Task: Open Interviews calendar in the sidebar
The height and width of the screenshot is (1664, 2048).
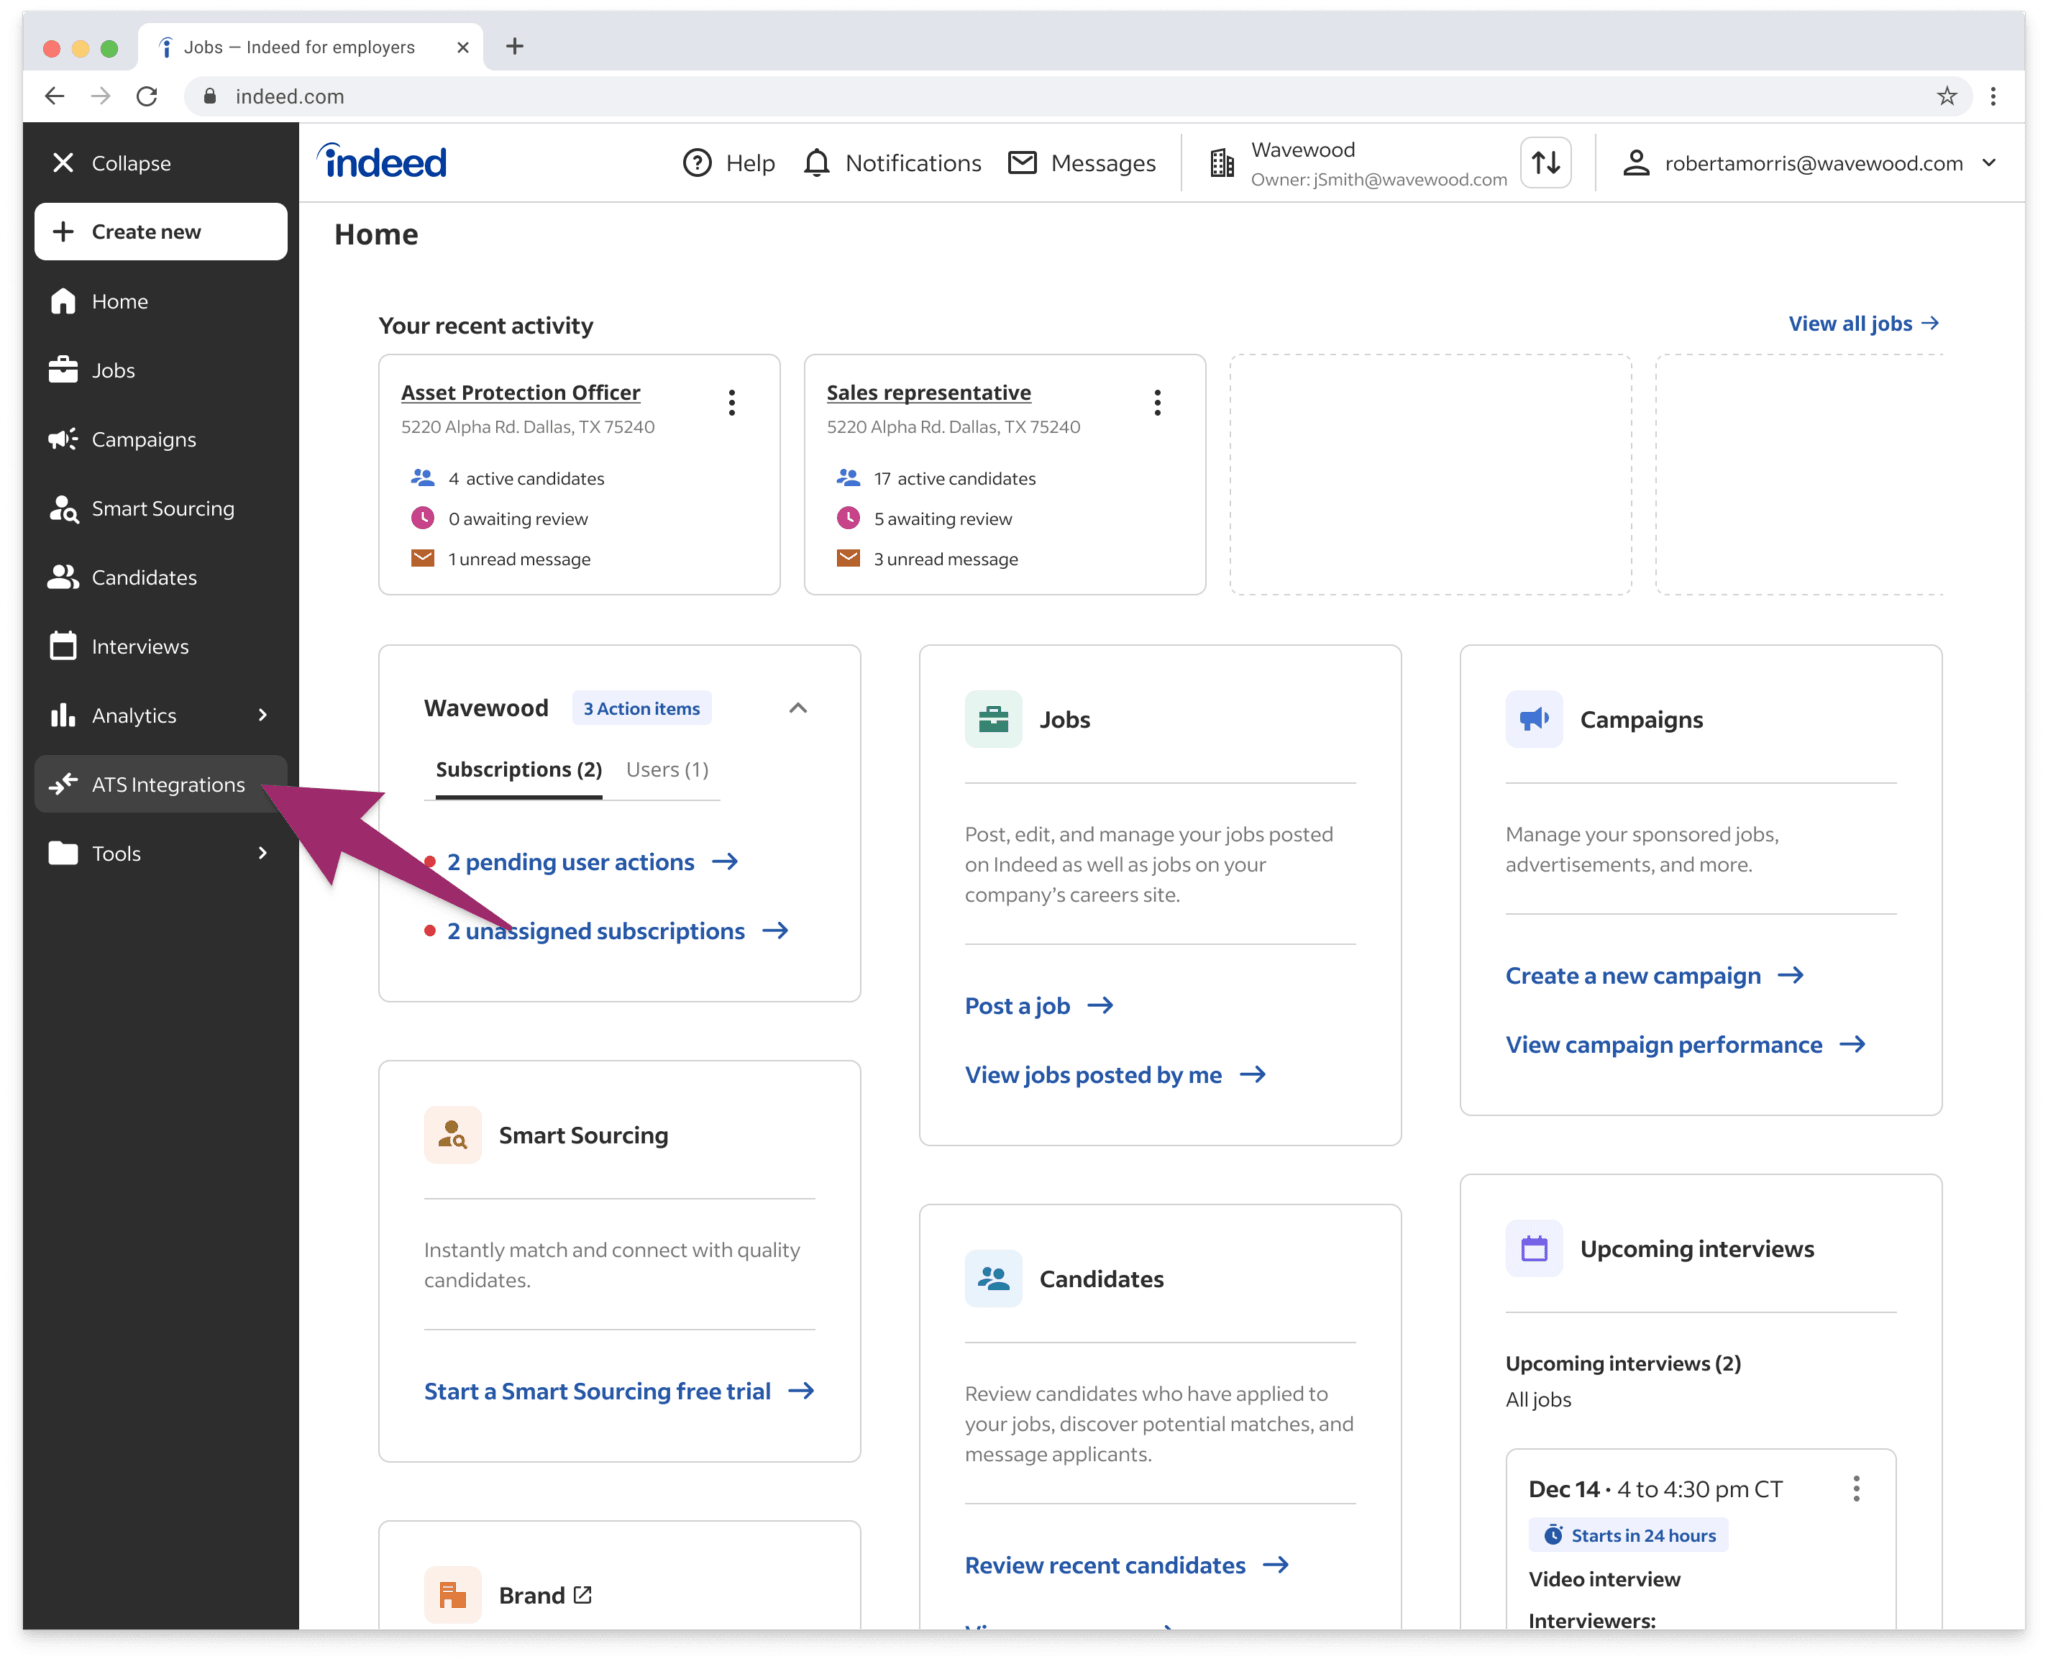Action: click(x=161, y=646)
